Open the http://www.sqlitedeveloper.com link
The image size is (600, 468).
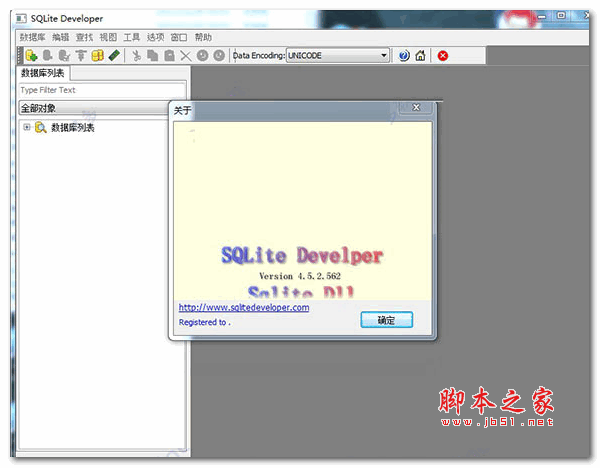click(x=244, y=307)
